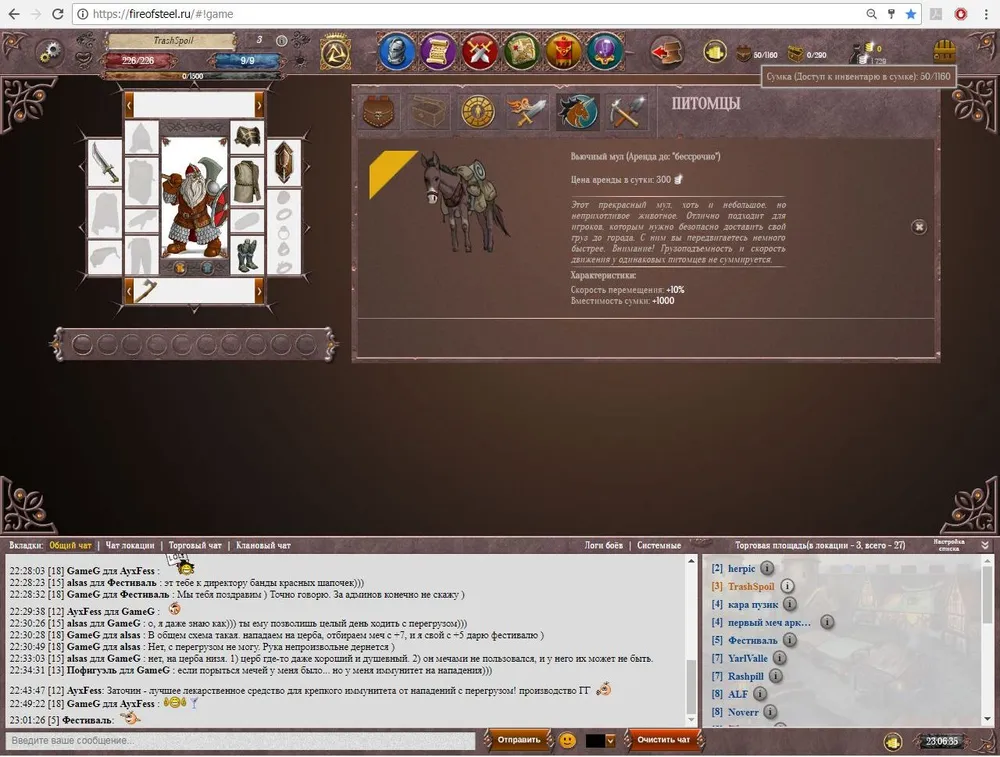Click the chat message input field

point(240,740)
